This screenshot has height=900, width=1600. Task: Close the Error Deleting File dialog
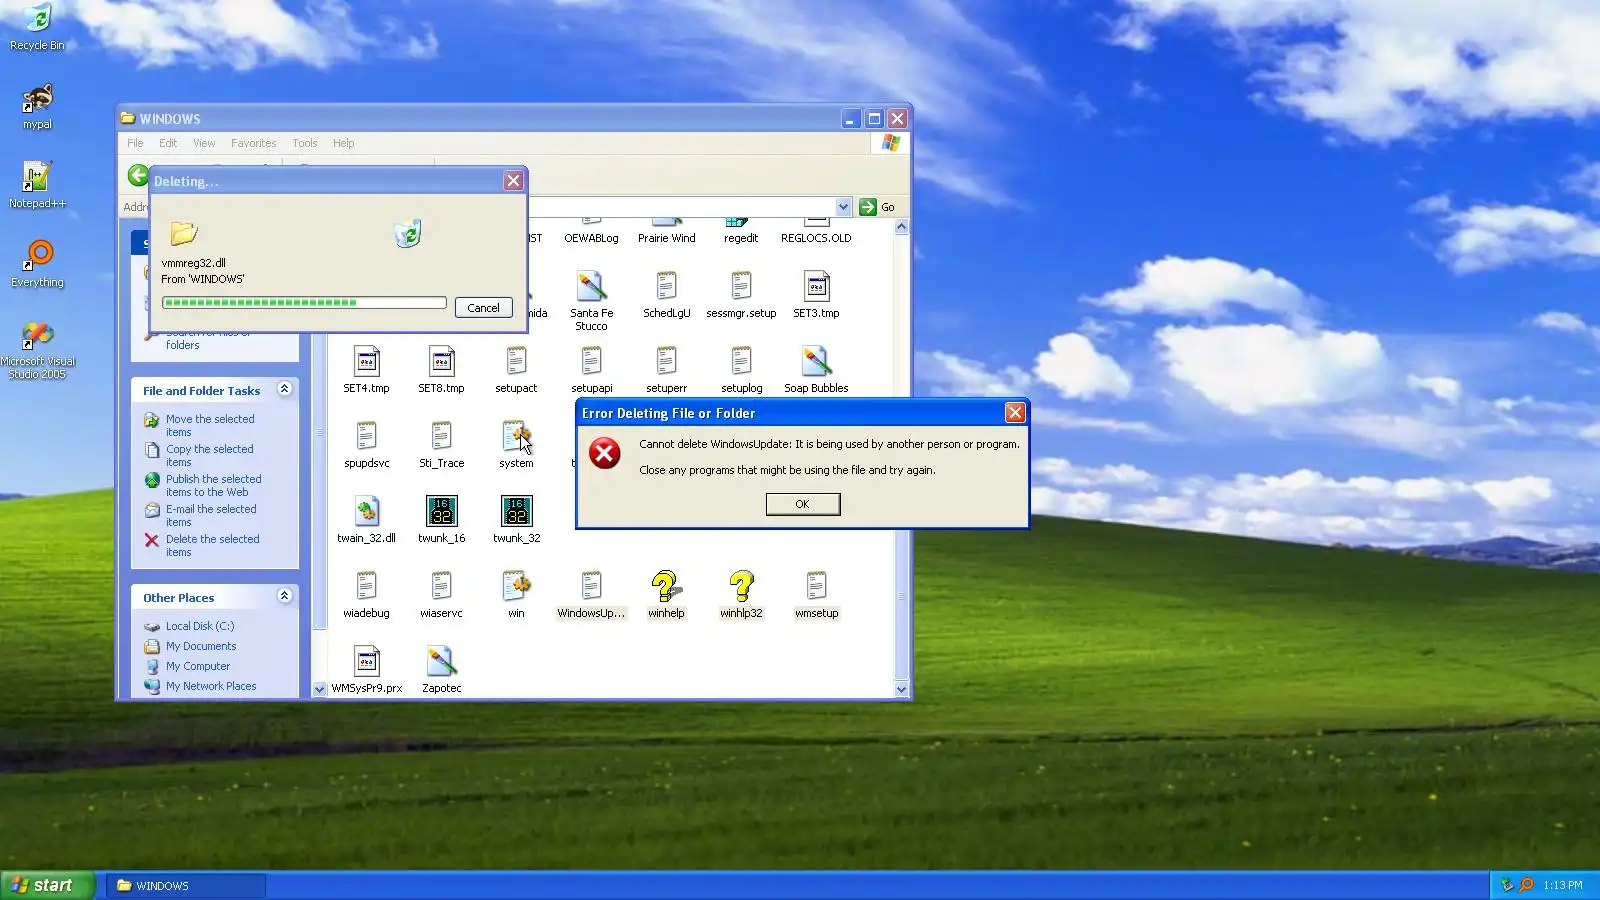pos(1015,412)
